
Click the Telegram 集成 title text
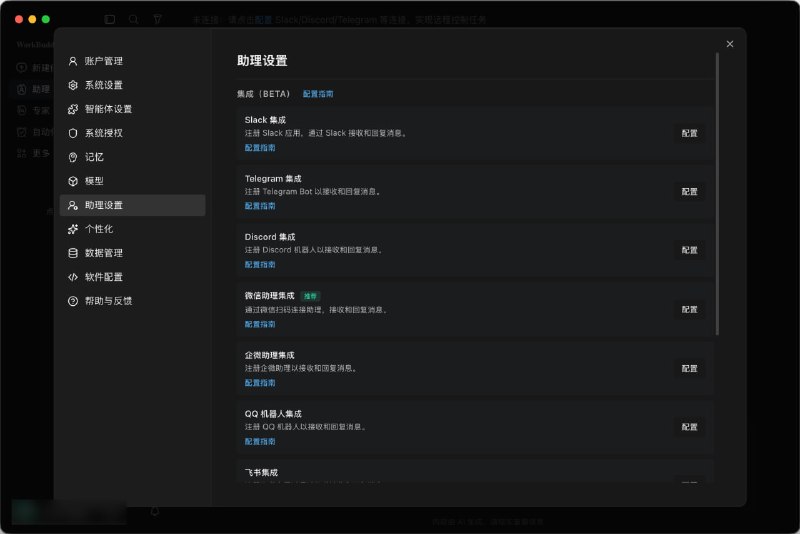pyautogui.click(x=273, y=179)
